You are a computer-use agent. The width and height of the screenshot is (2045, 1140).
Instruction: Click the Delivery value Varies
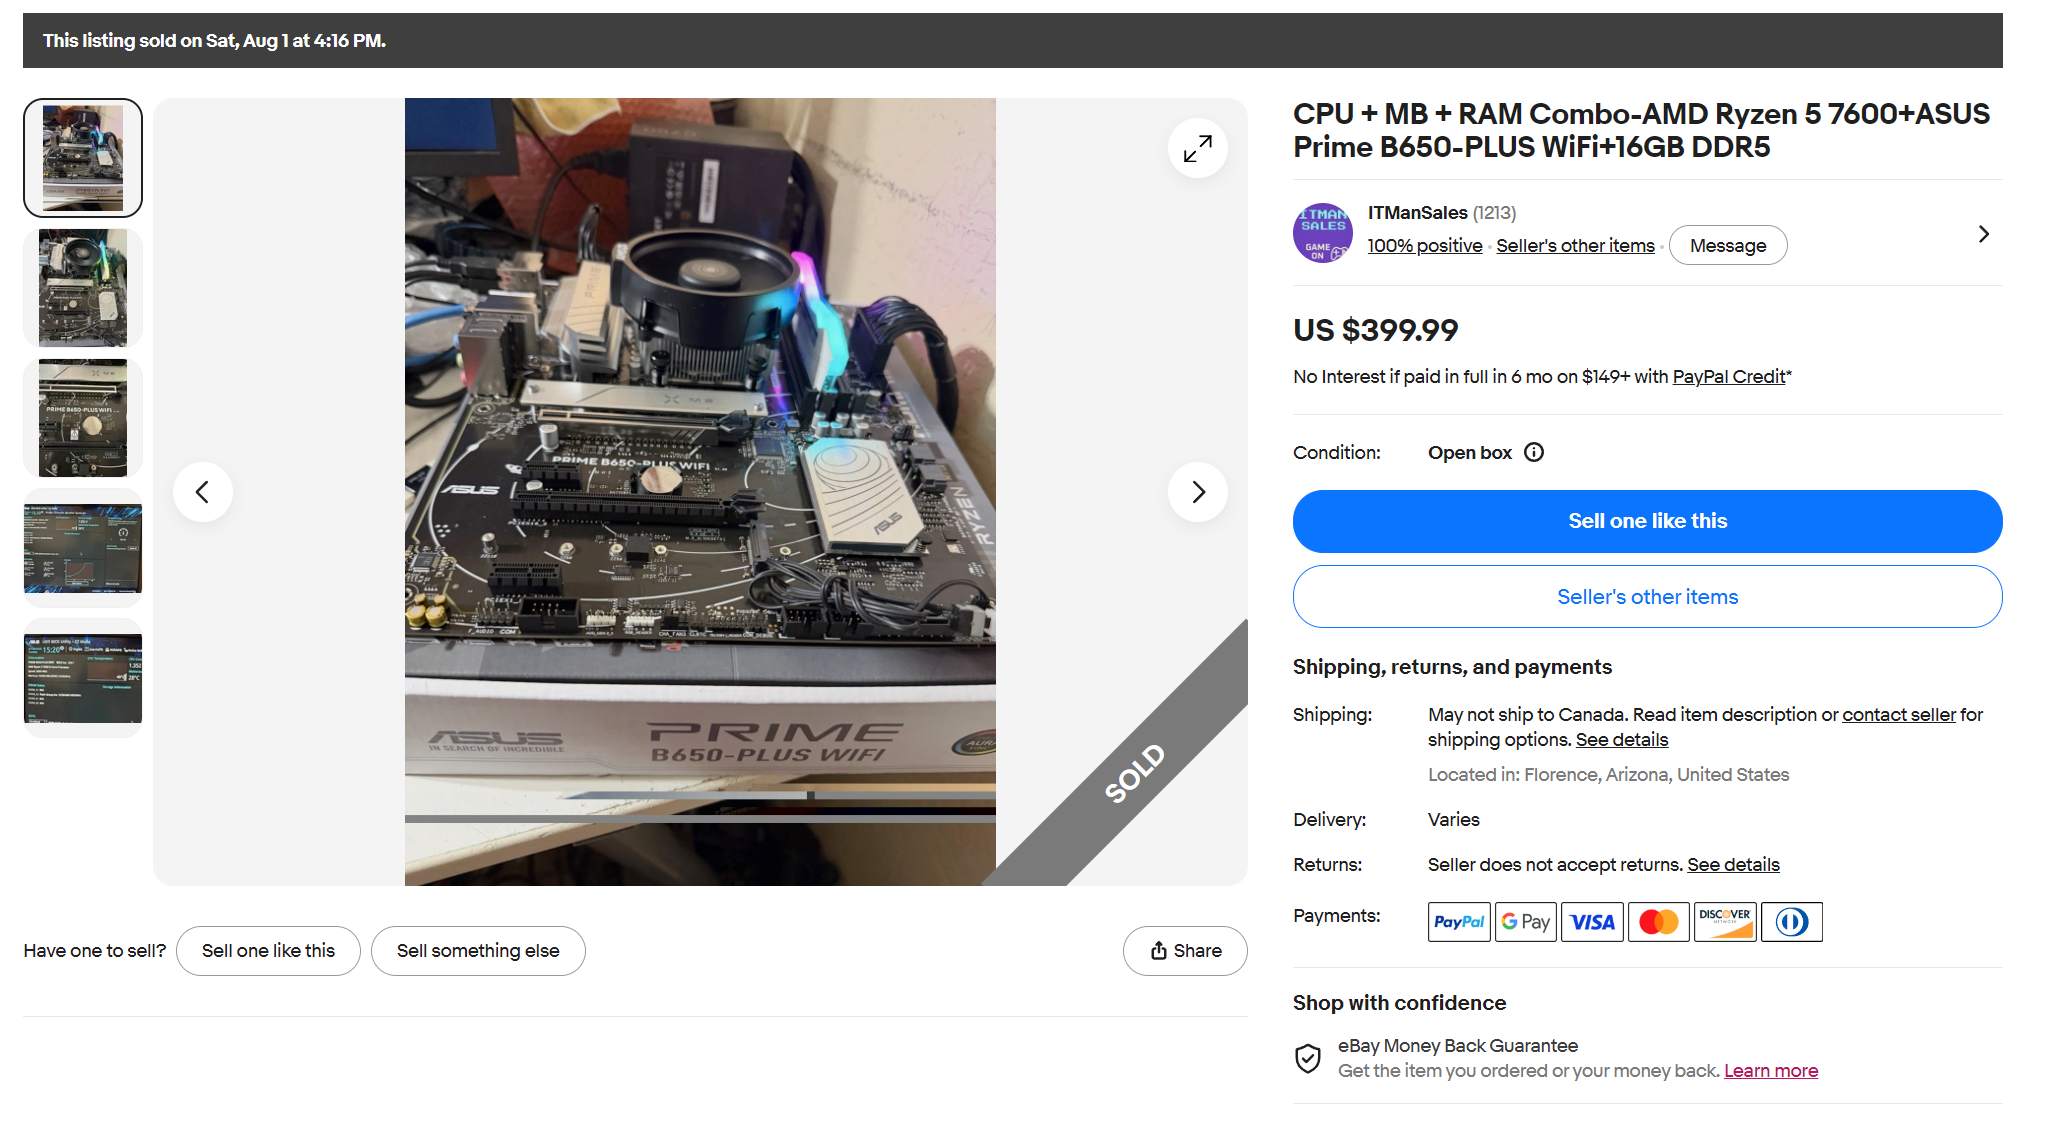pos(1453,820)
